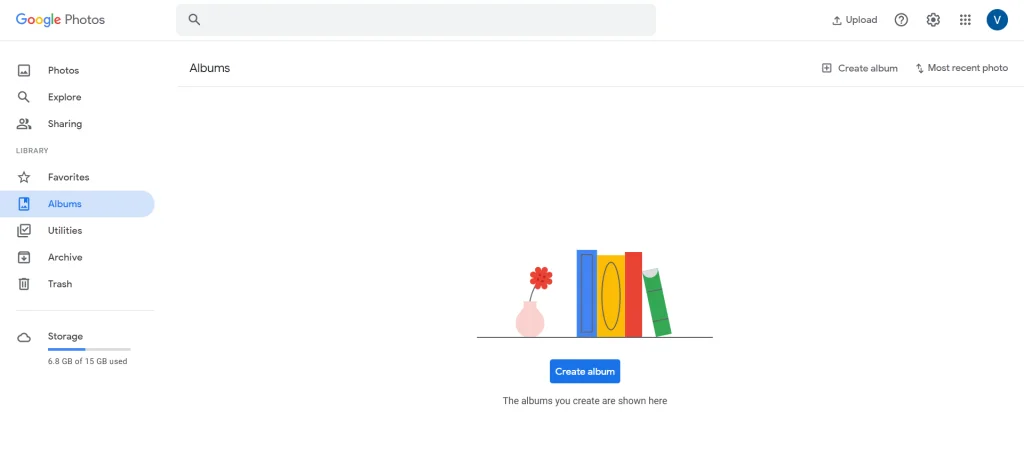Click the Photos sidebar icon
Screen dimensions: 1024x457
(24, 71)
